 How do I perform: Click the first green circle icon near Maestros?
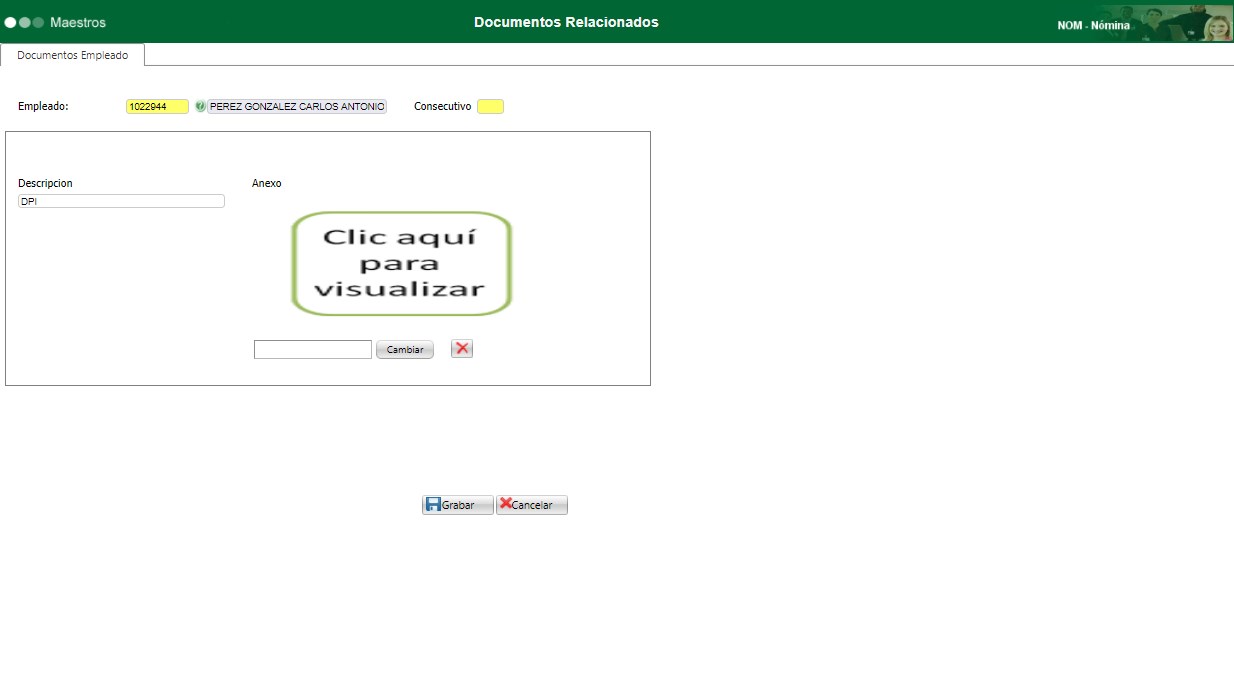click(x=10, y=19)
